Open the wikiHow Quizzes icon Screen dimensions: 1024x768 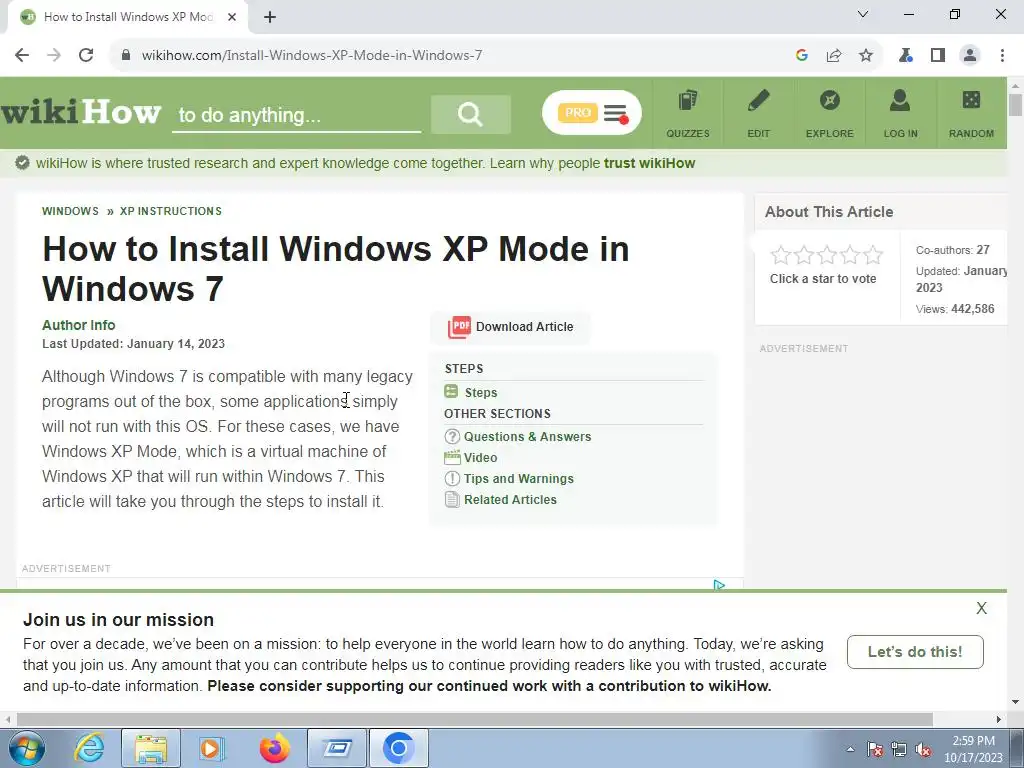click(688, 114)
